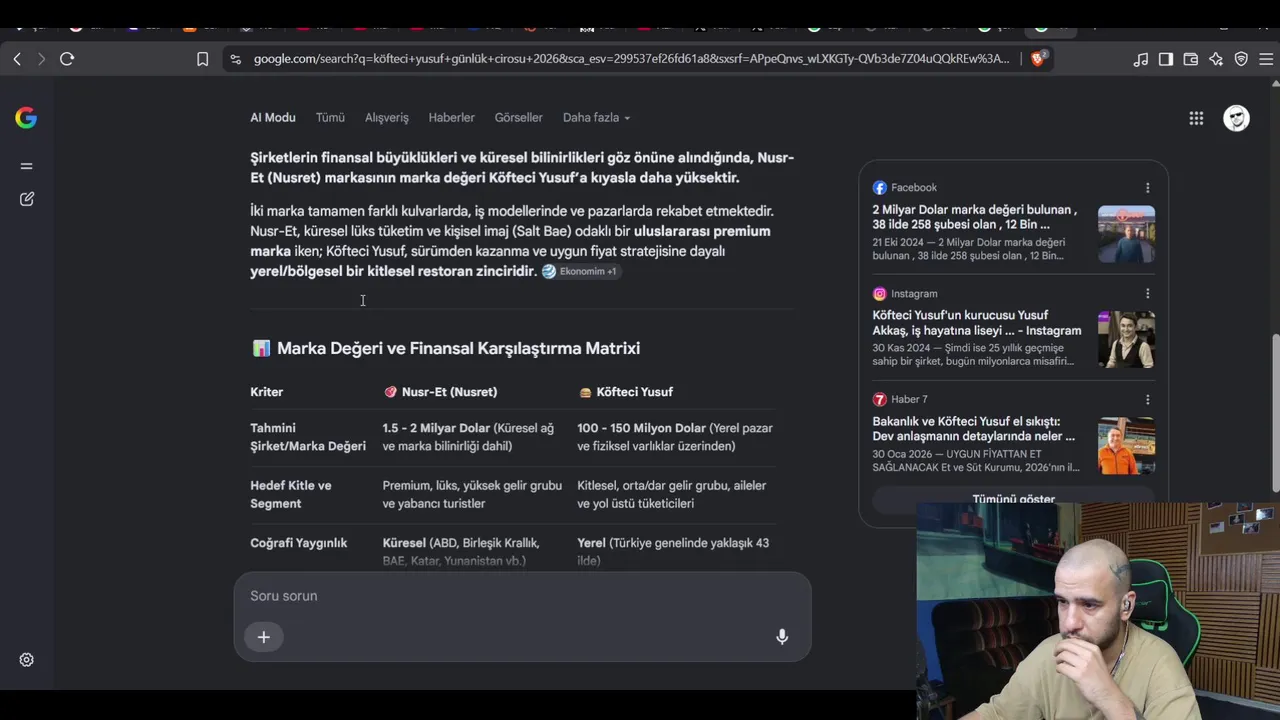1280x720 pixels.
Task: Open more options for the Facebook source
Action: click(x=1147, y=188)
